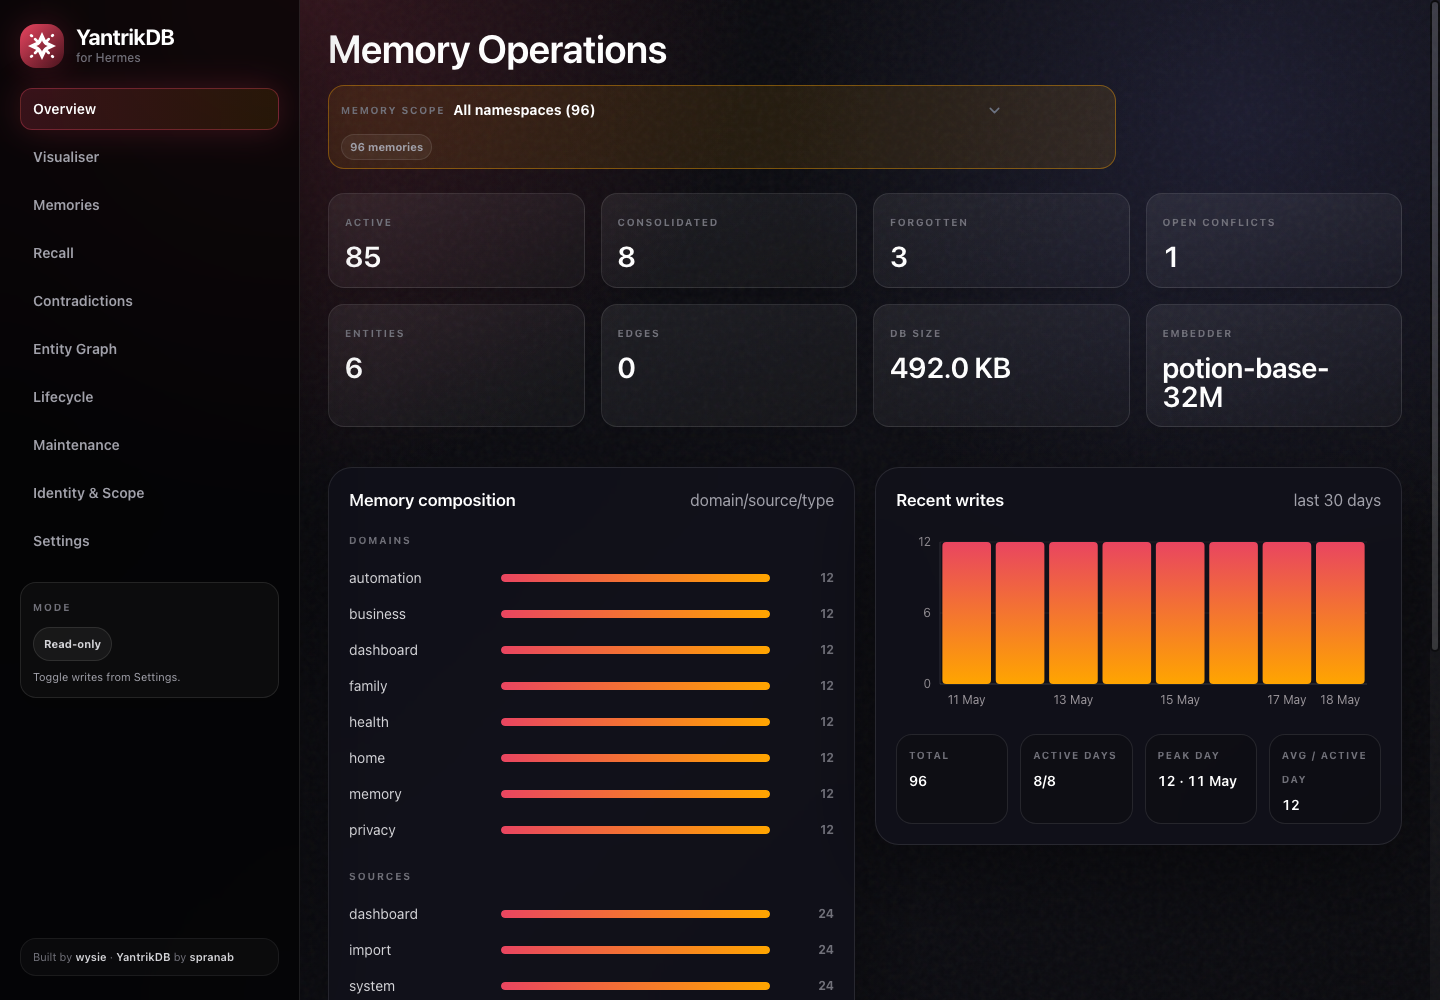Go to Maintenance
The image size is (1440, 1000).
[149, 445]
